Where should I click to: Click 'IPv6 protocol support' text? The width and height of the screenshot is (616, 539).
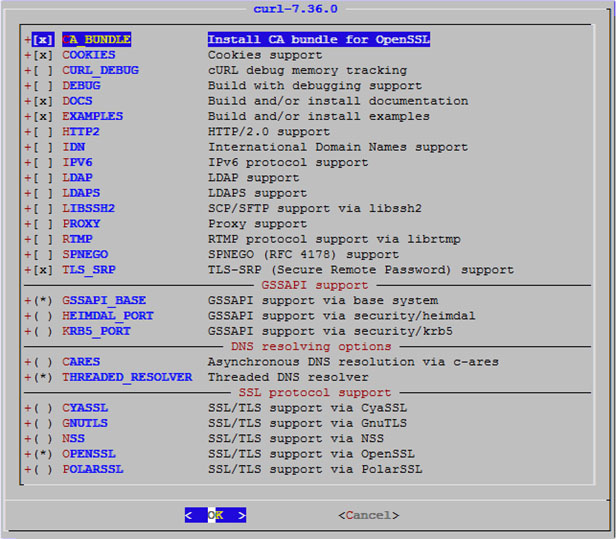pyautogui.click(x=288, y=162)
